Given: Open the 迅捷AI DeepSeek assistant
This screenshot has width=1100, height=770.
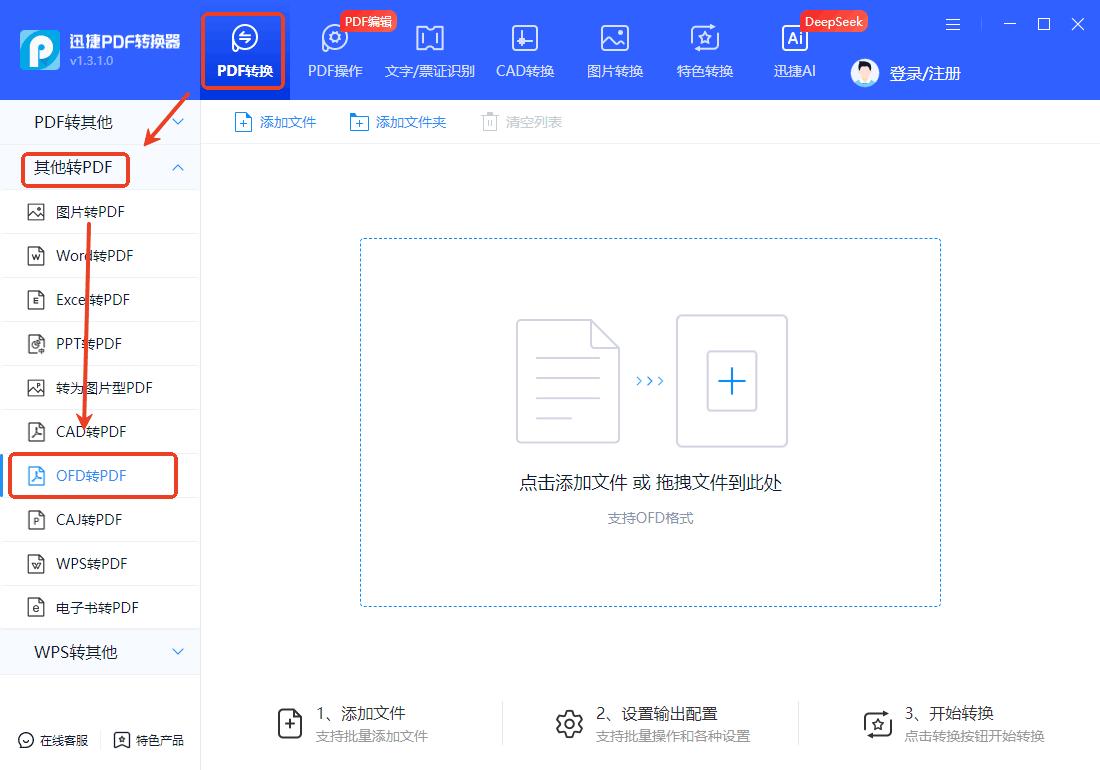Looking at the screenshot, I should click(794, 48).
